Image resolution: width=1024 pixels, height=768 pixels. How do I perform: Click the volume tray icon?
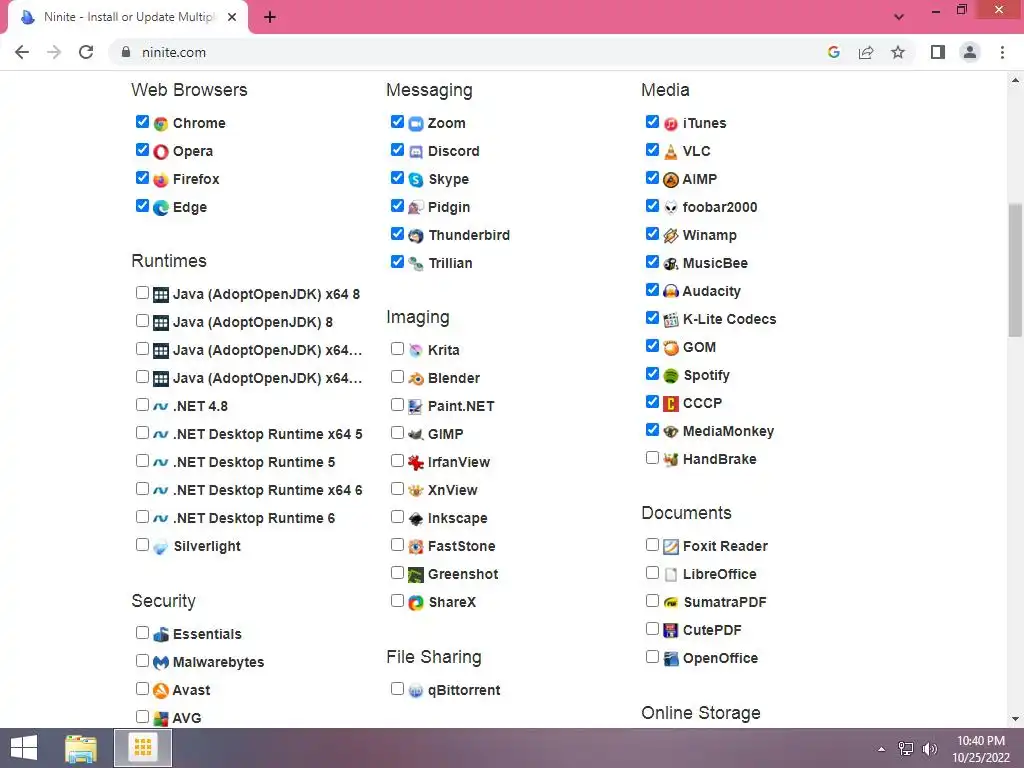tap(930, 749)
